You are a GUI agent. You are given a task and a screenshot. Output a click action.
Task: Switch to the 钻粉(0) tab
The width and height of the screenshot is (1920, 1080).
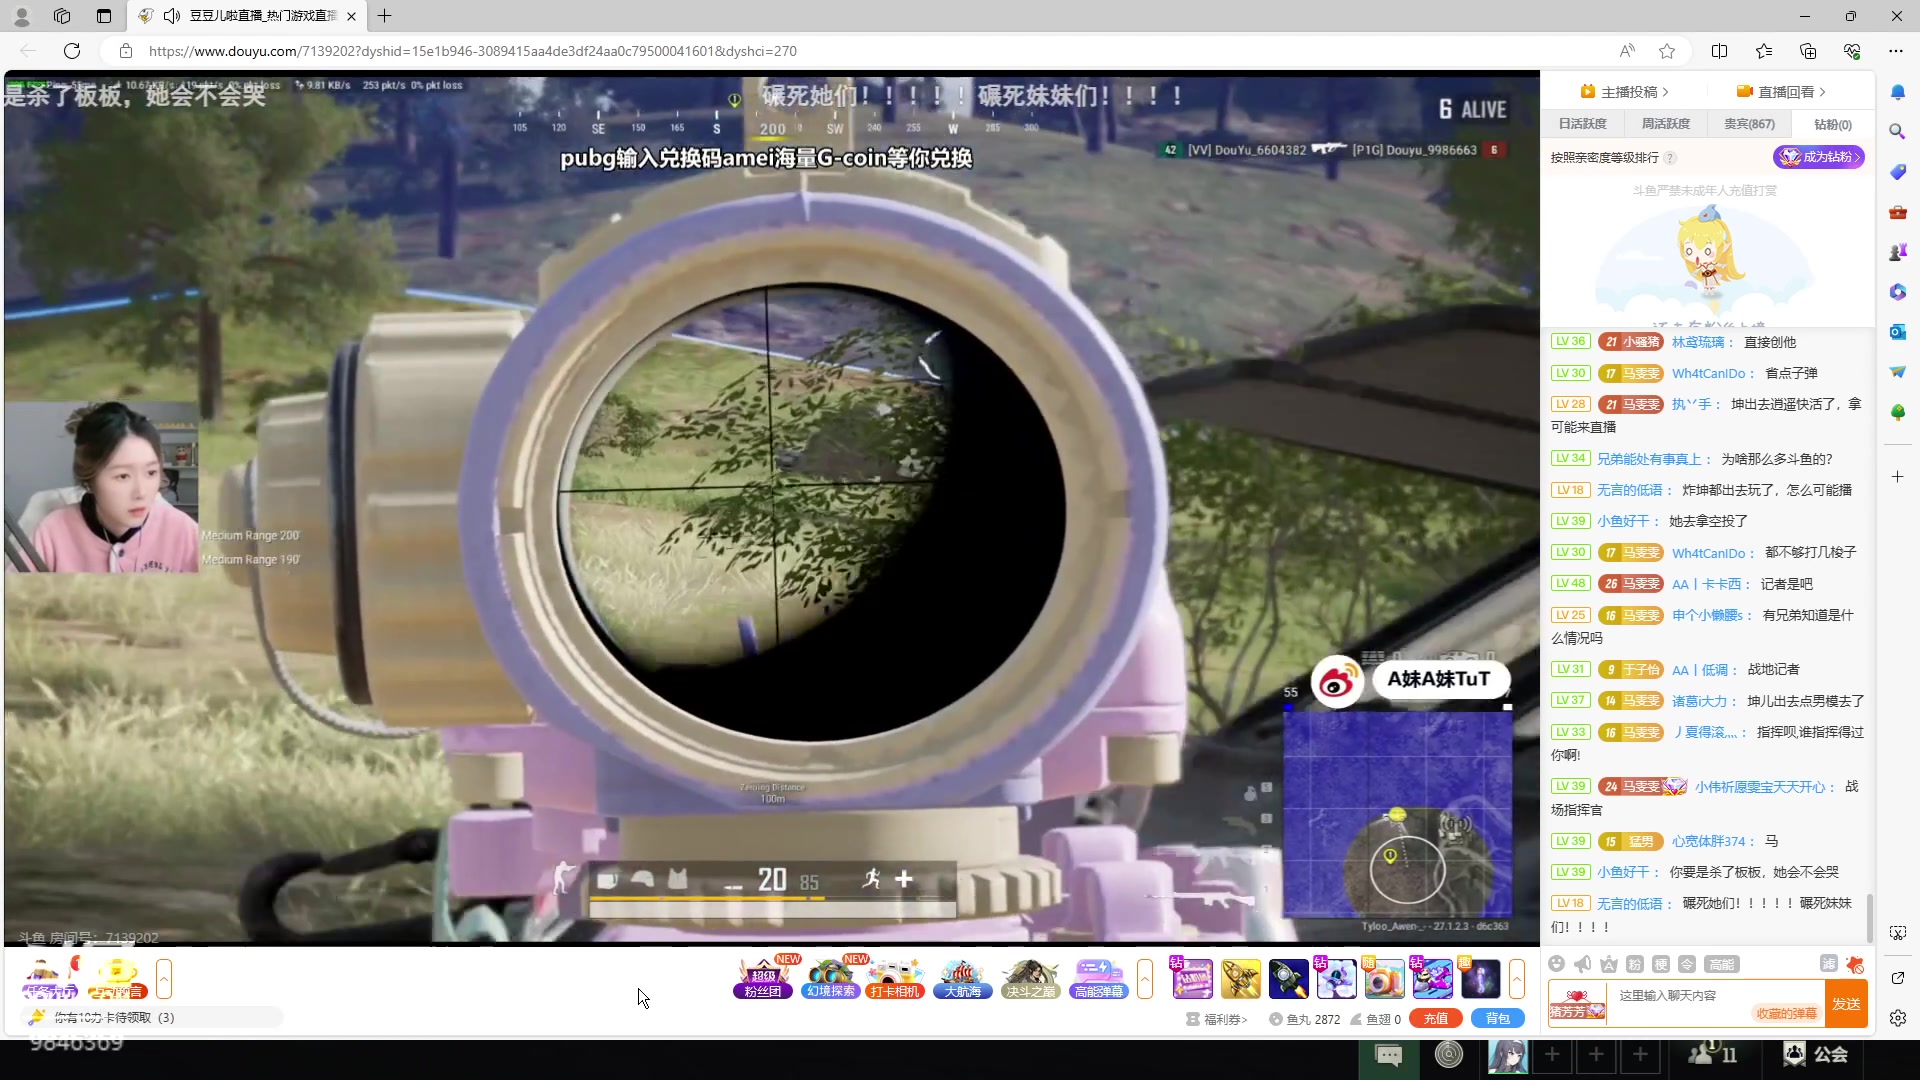1832,124
